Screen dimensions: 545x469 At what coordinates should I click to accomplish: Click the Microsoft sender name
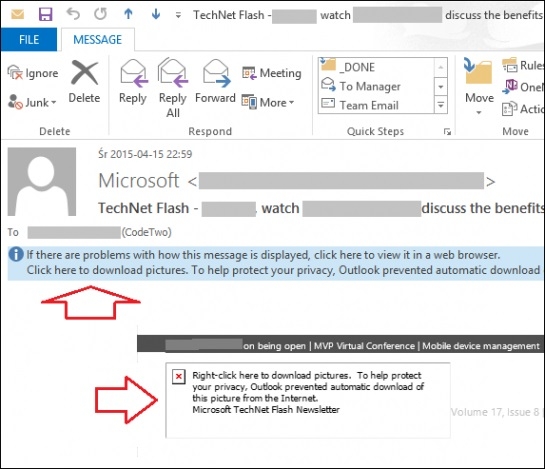click(x=139, y=181)
